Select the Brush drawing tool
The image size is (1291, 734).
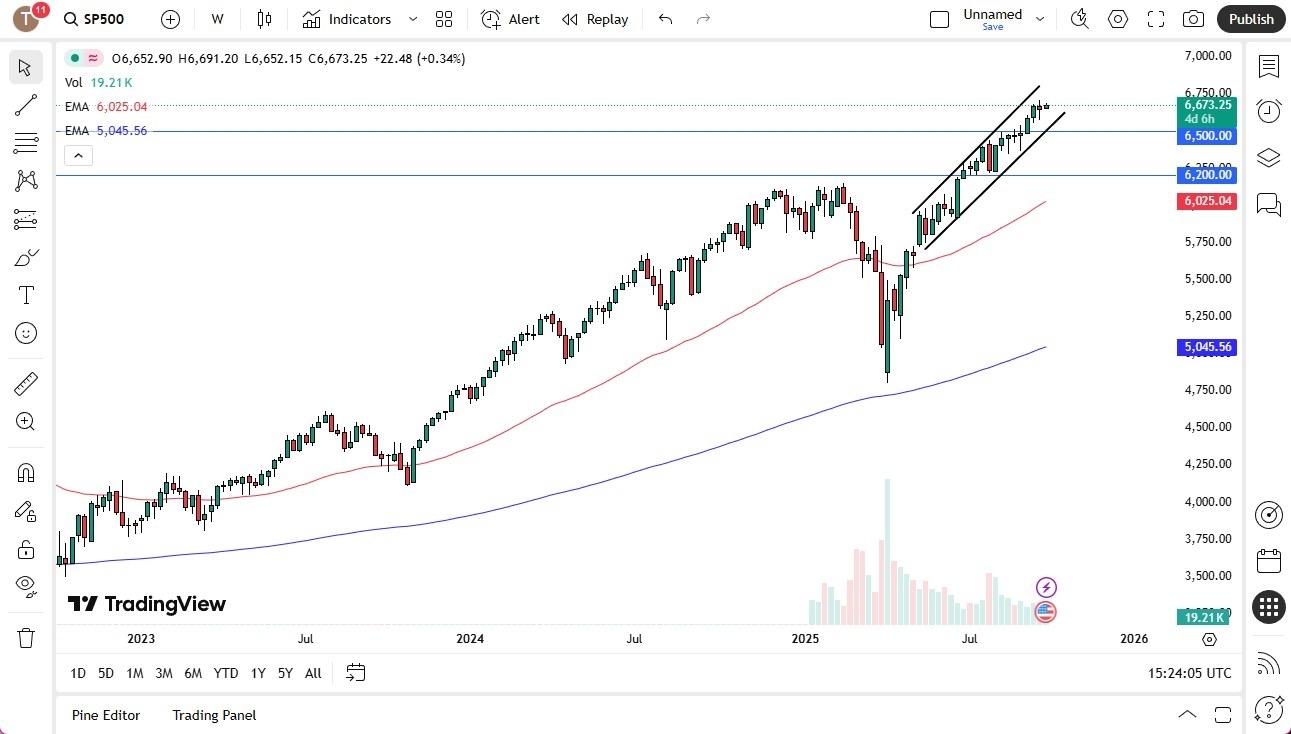[x=25, y=256]
